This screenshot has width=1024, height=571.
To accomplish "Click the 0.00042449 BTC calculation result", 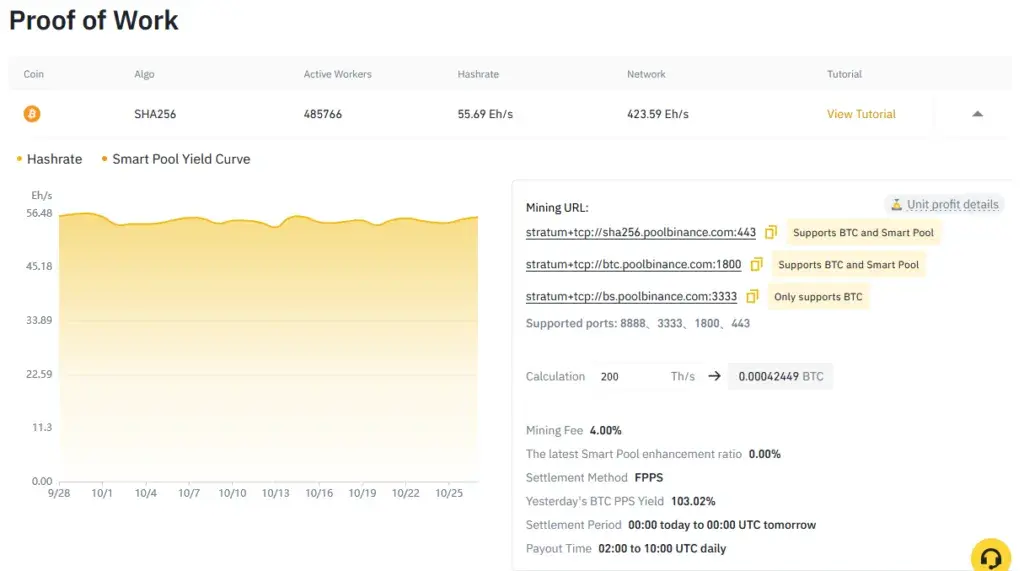I will pos(780,376).
